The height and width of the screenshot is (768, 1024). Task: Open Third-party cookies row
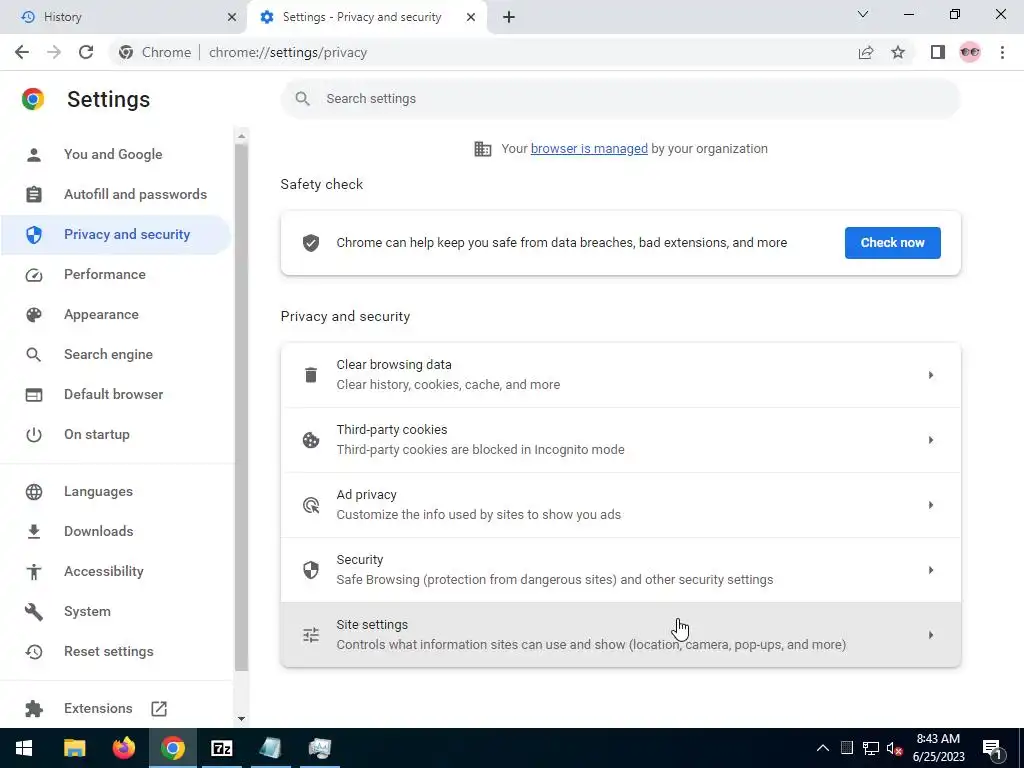[620, 440]
